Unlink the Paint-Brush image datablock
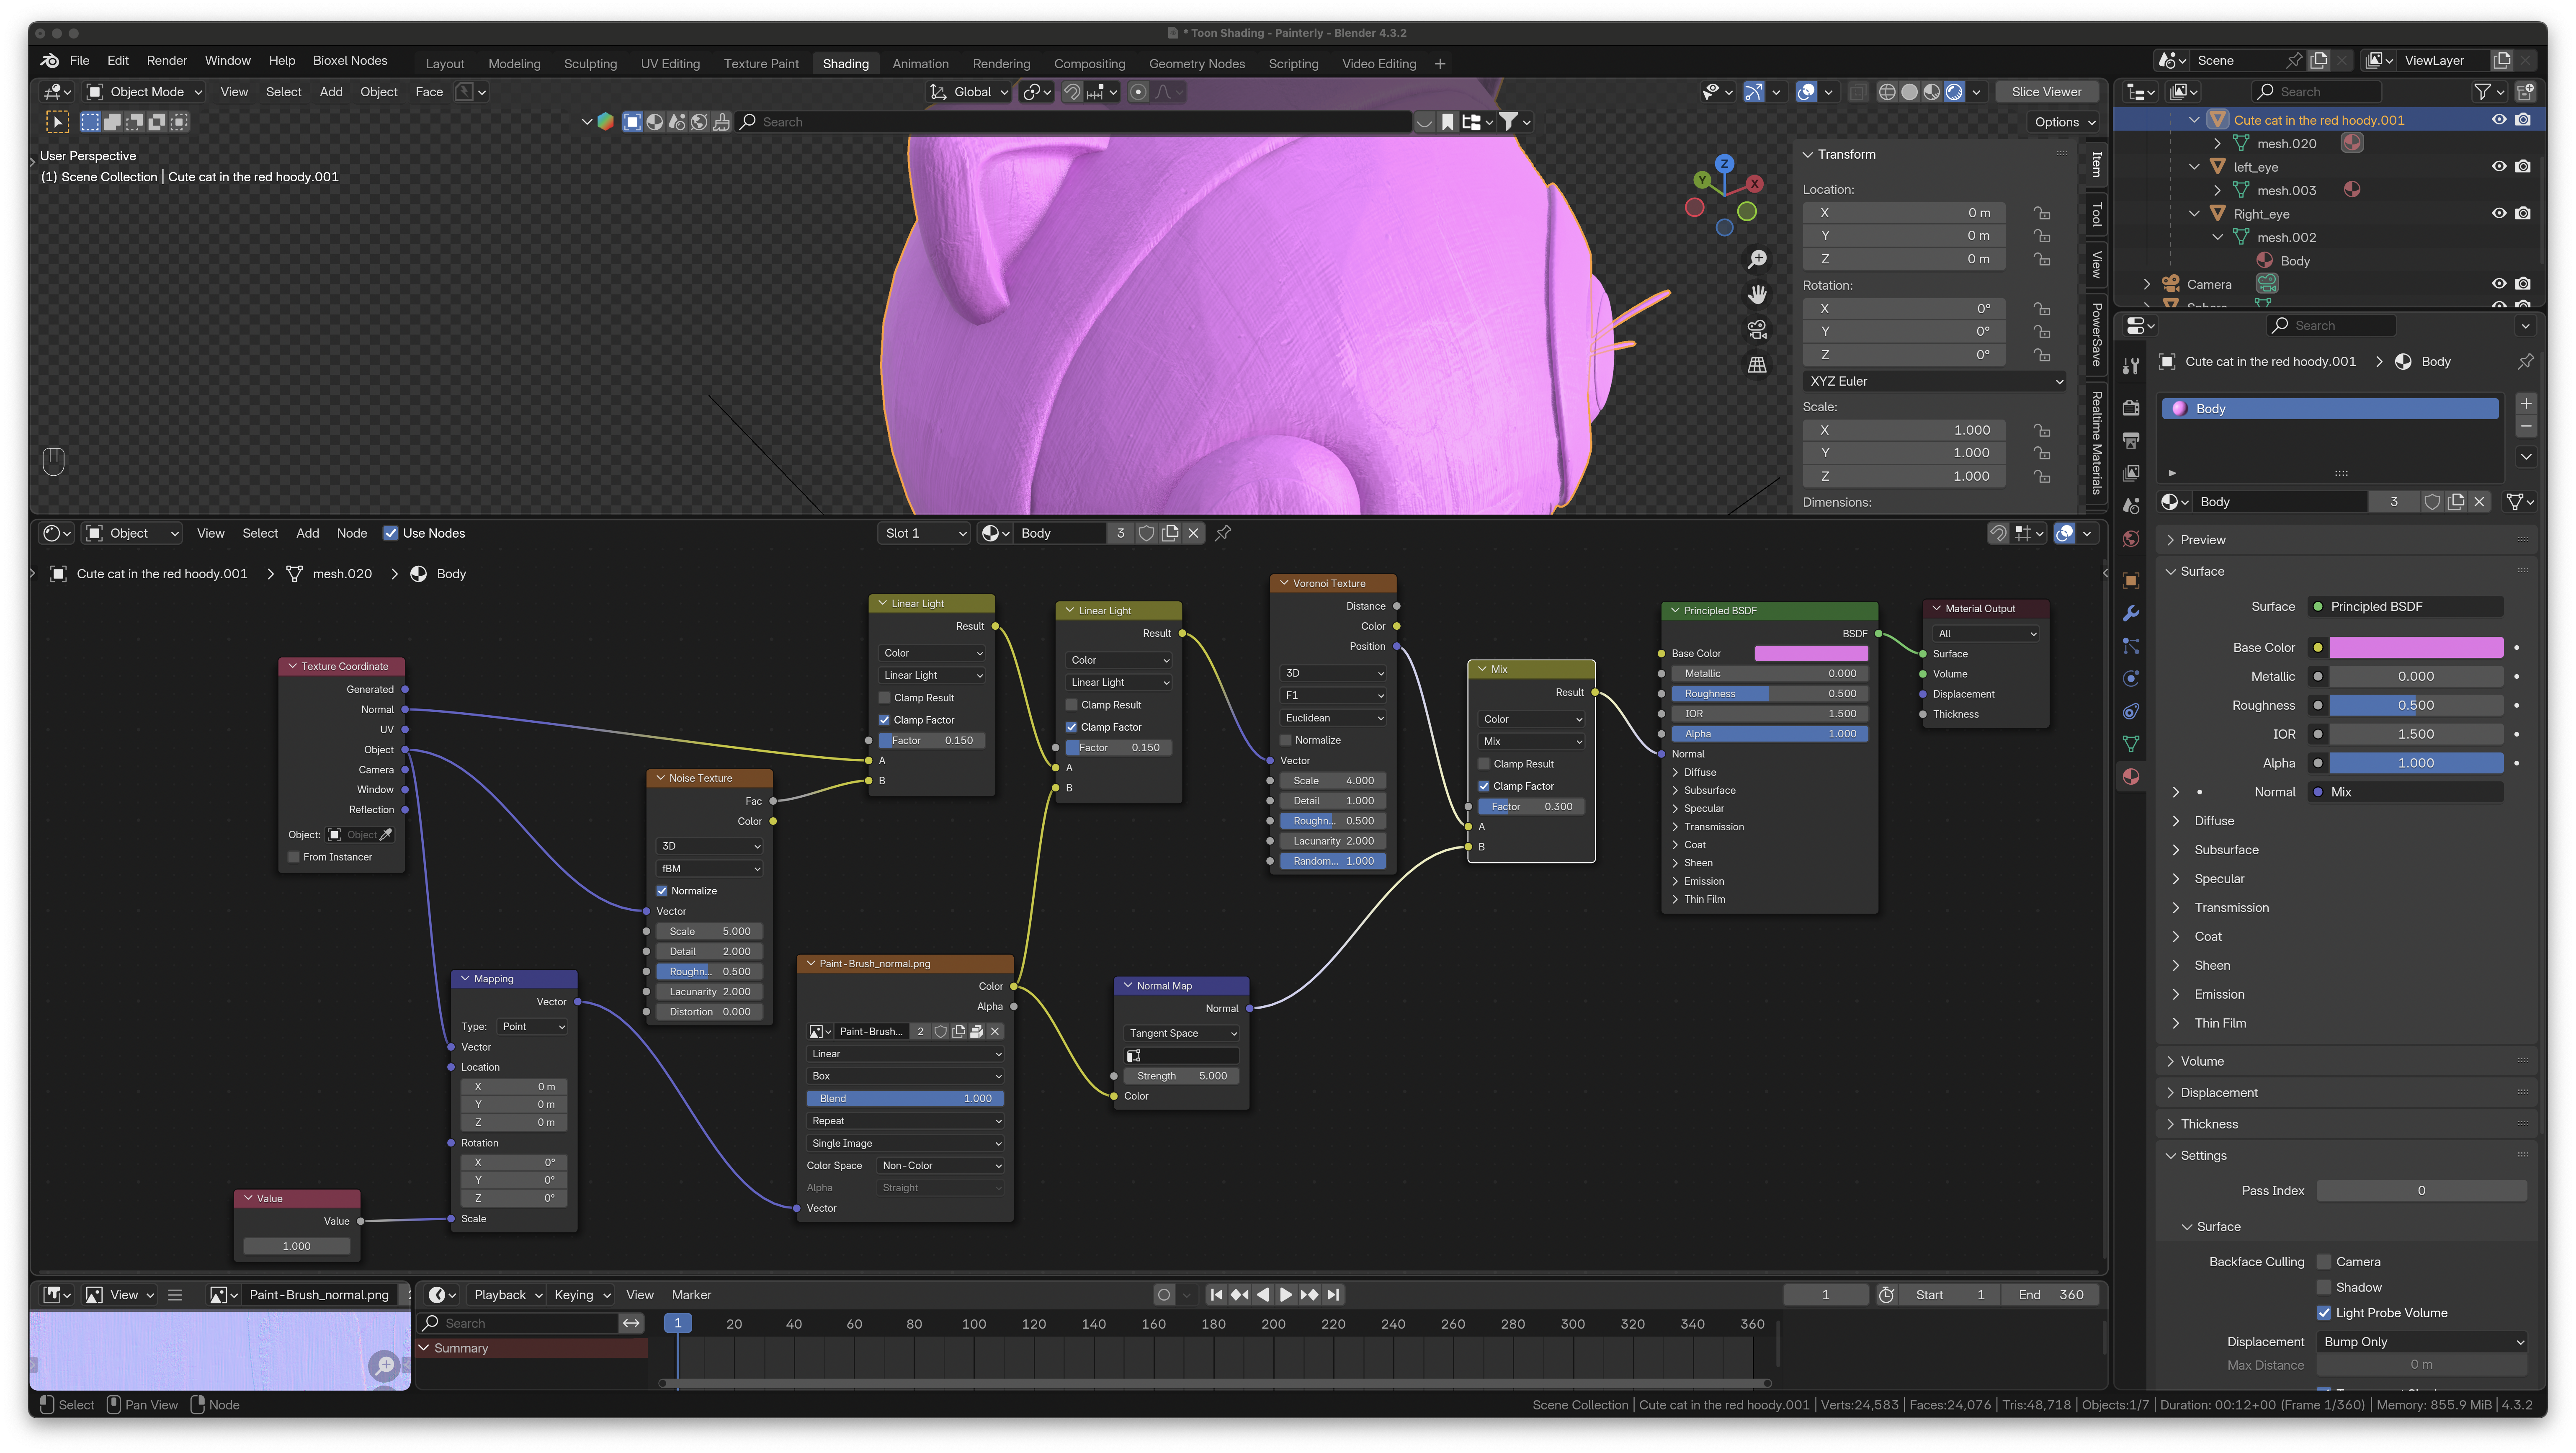 (995, 1031)
